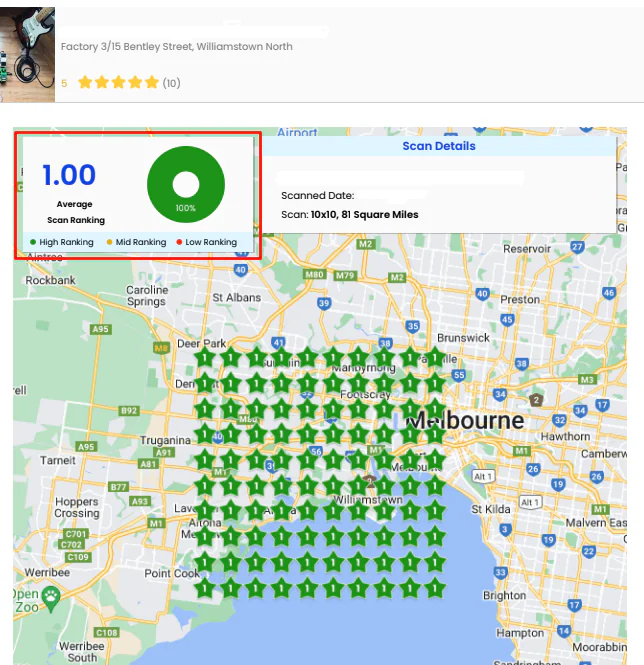The width and height of the screenshot is (644, 665).
Task: Click the five-star rating row
Action: tap(118, 82)
